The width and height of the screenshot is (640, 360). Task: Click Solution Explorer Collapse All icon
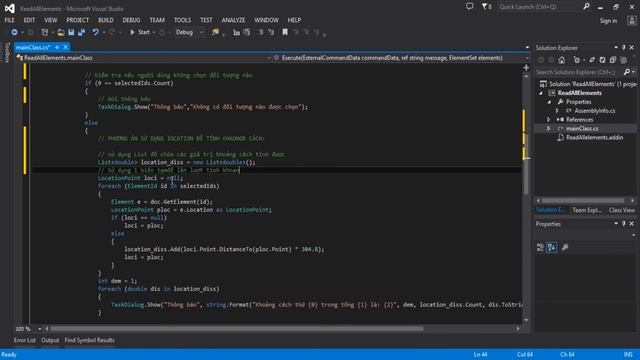tap(613, 60)
